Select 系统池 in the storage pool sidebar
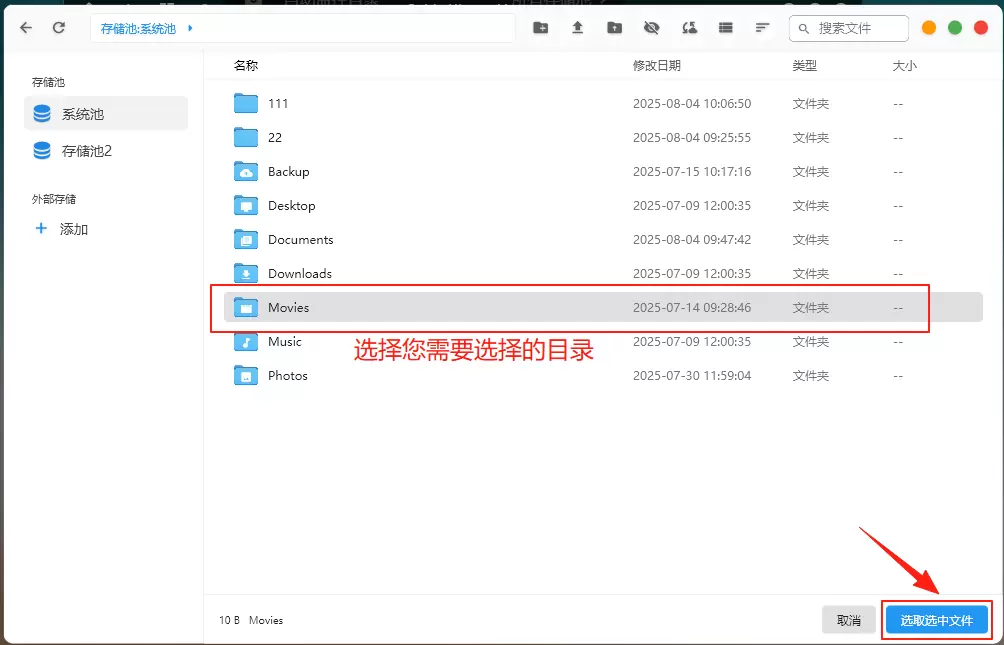 tap(105, 114)
